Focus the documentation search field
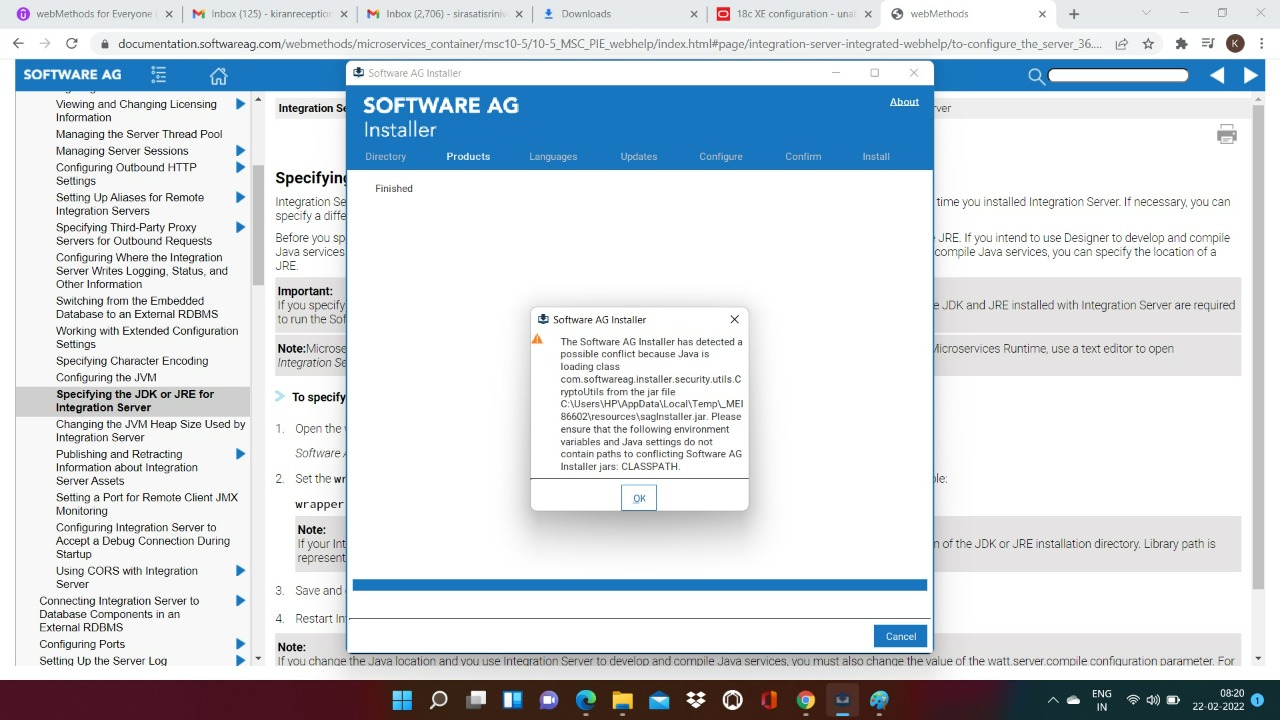This screenshot has width=1280, height=720. pos(1118,75)
